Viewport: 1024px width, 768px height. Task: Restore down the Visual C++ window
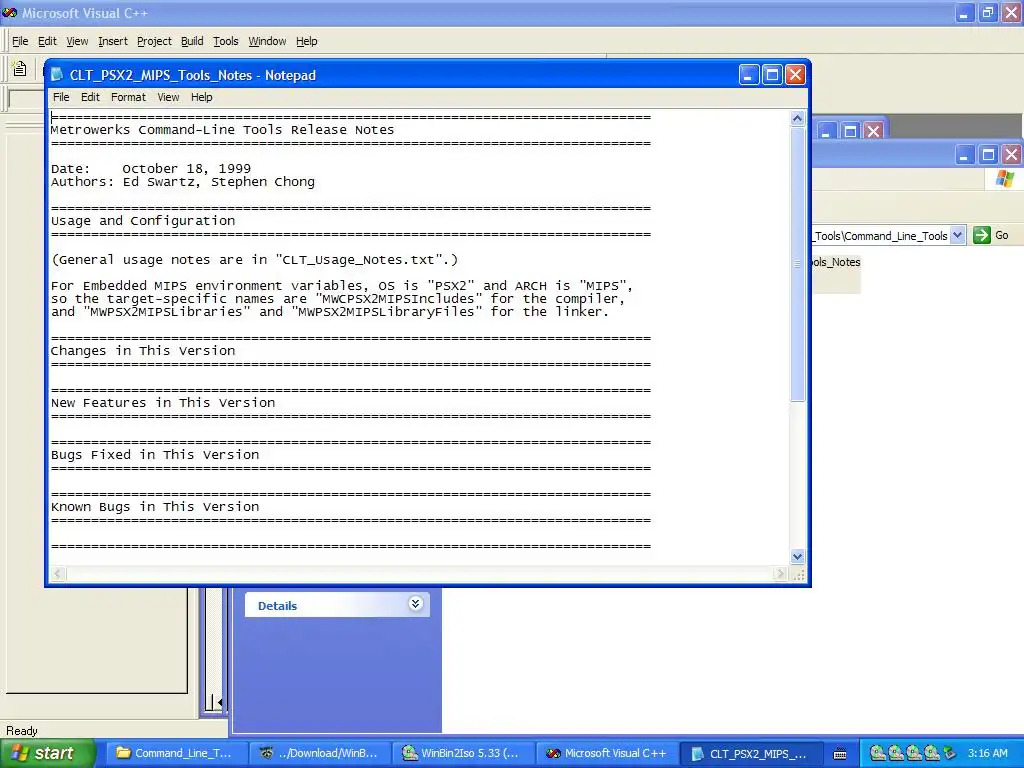(988, 12)
